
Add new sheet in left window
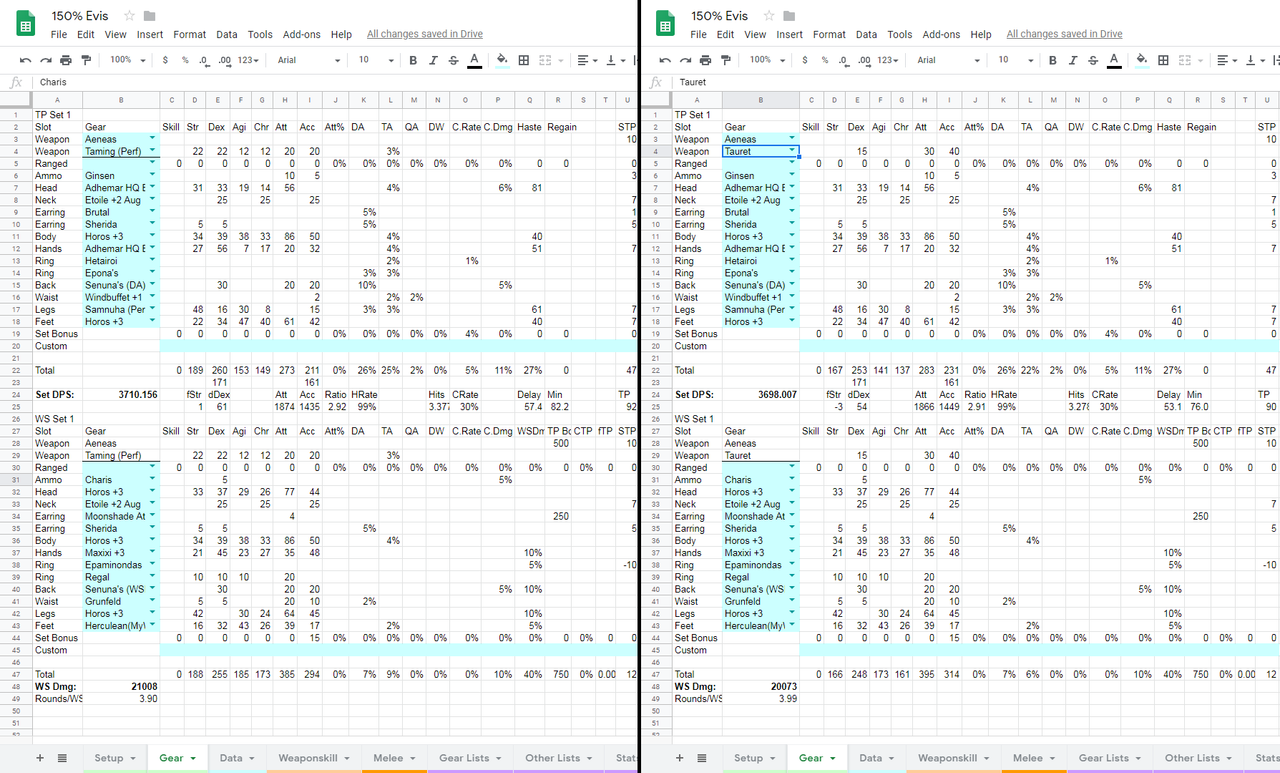pyautogui.click(x=40, y=758)
